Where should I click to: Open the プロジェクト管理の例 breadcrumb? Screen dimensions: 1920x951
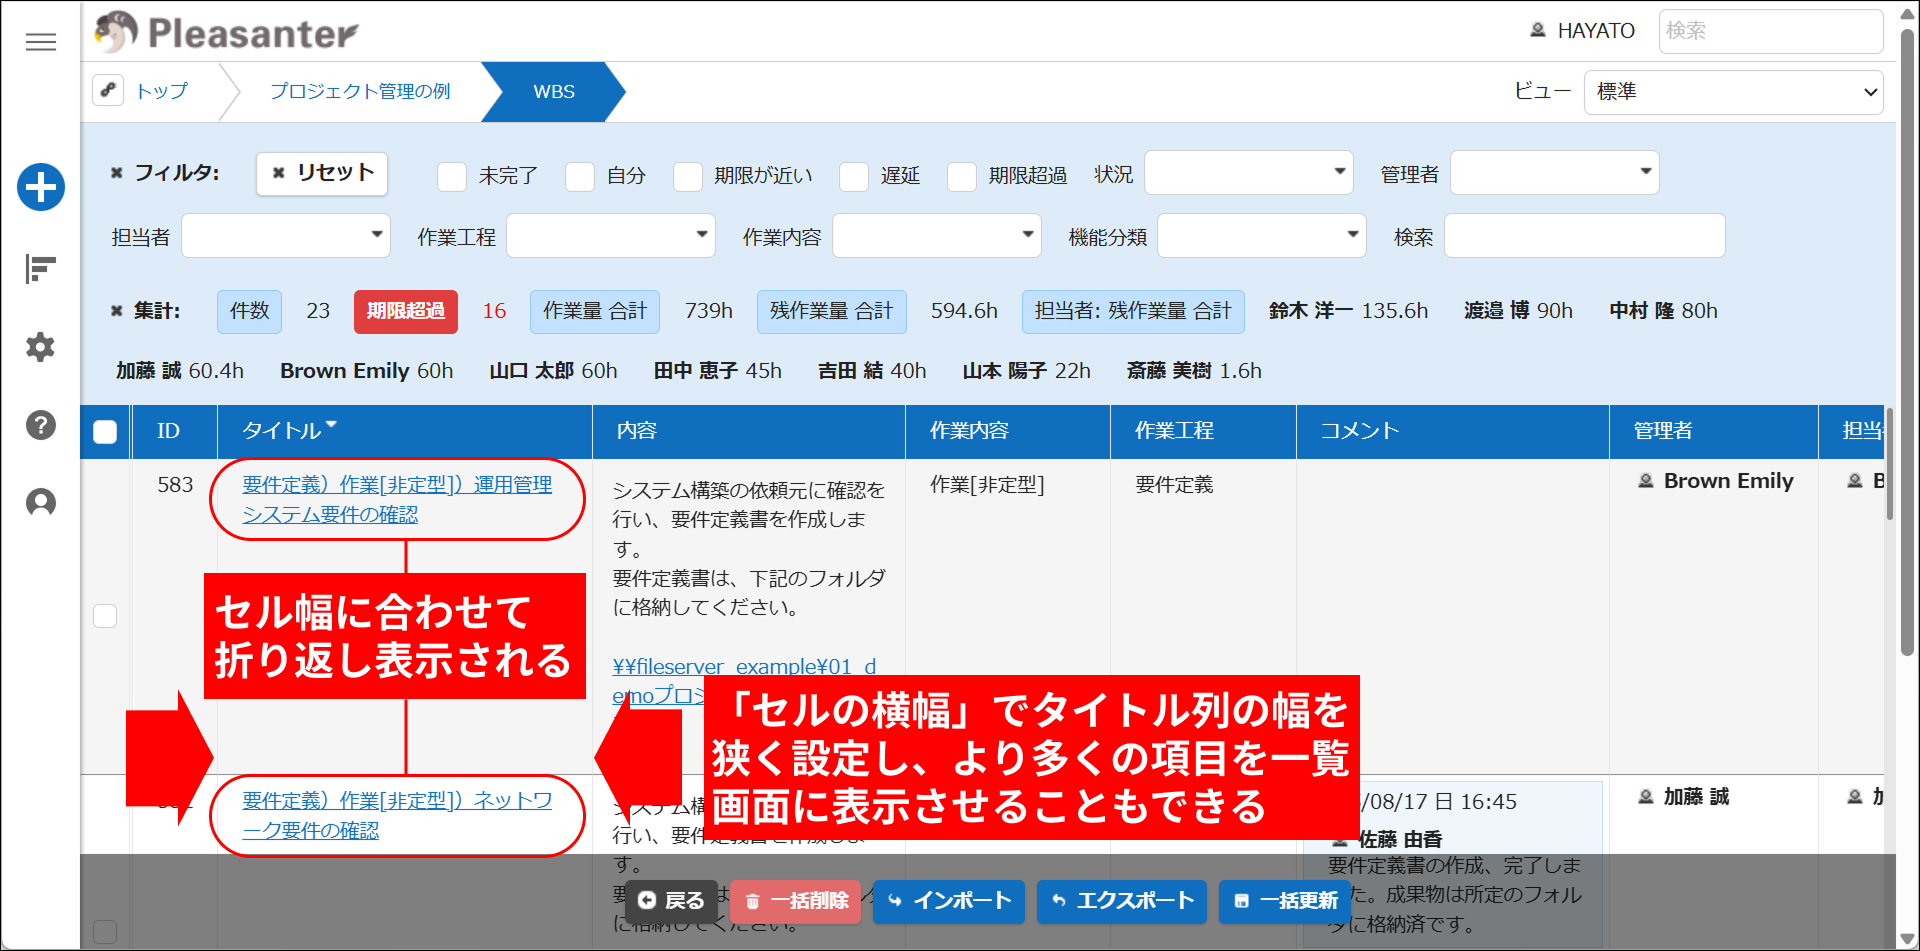click(360, 91)
